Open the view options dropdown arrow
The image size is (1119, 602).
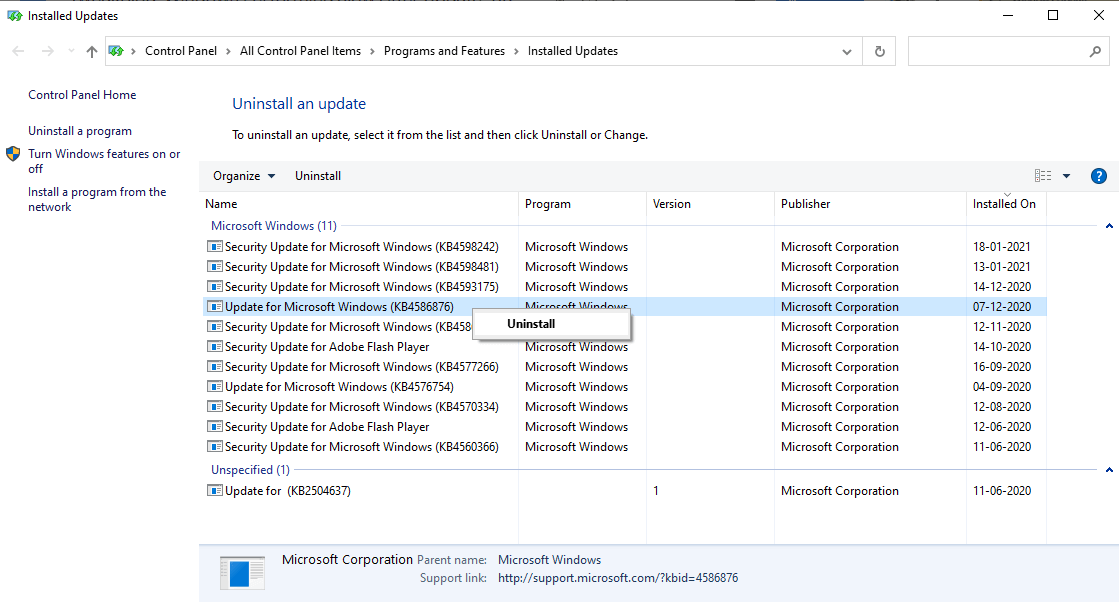pyautogui.click(x=1066, y=176)
